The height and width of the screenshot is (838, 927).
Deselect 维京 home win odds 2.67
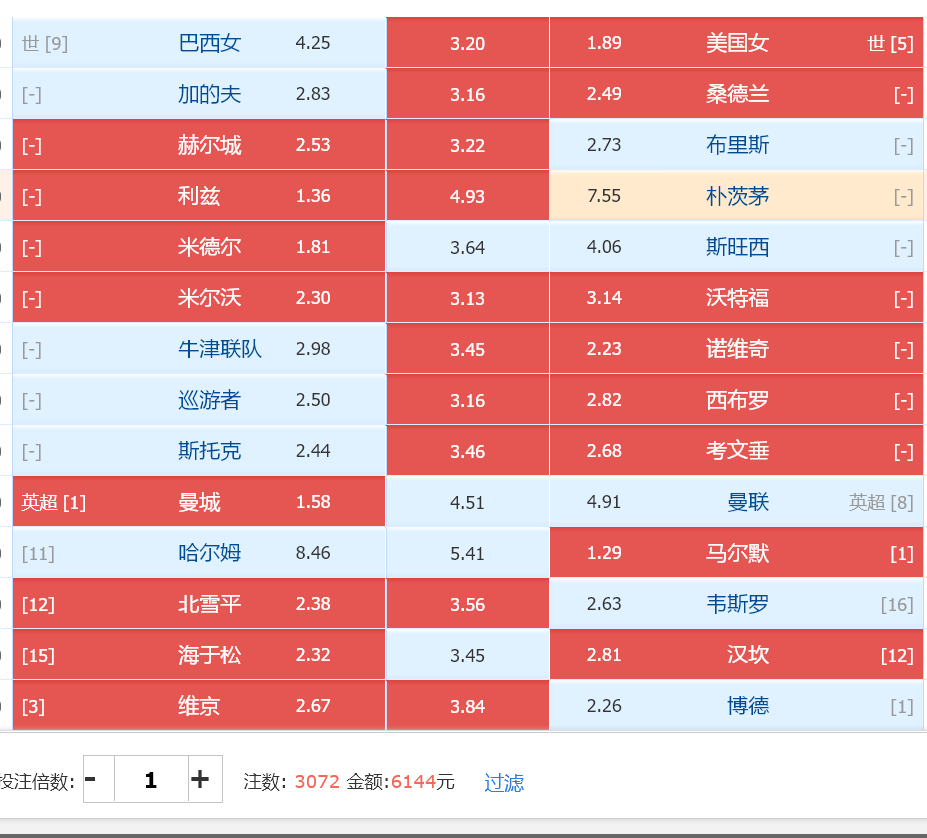tap(199, 706)
